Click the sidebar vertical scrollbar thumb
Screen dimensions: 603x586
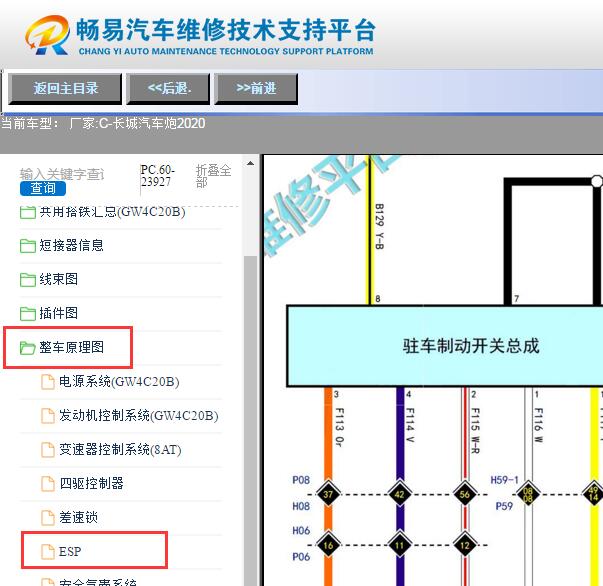coord(250,419)
